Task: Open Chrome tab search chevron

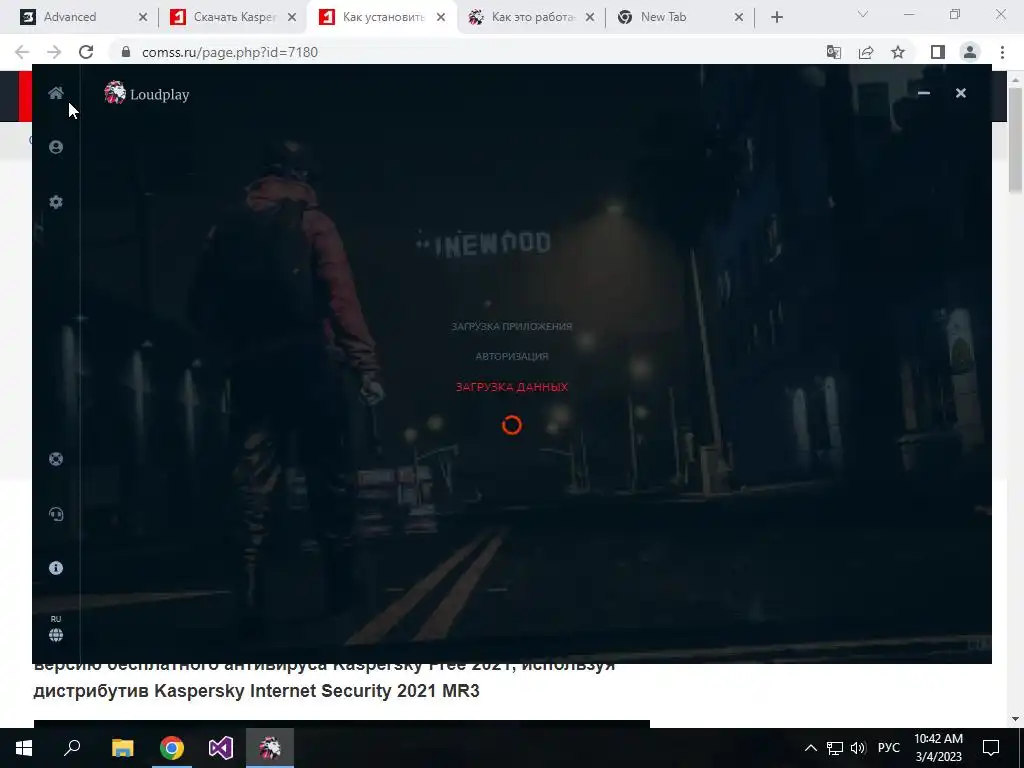Action: (x=863, y=14)
